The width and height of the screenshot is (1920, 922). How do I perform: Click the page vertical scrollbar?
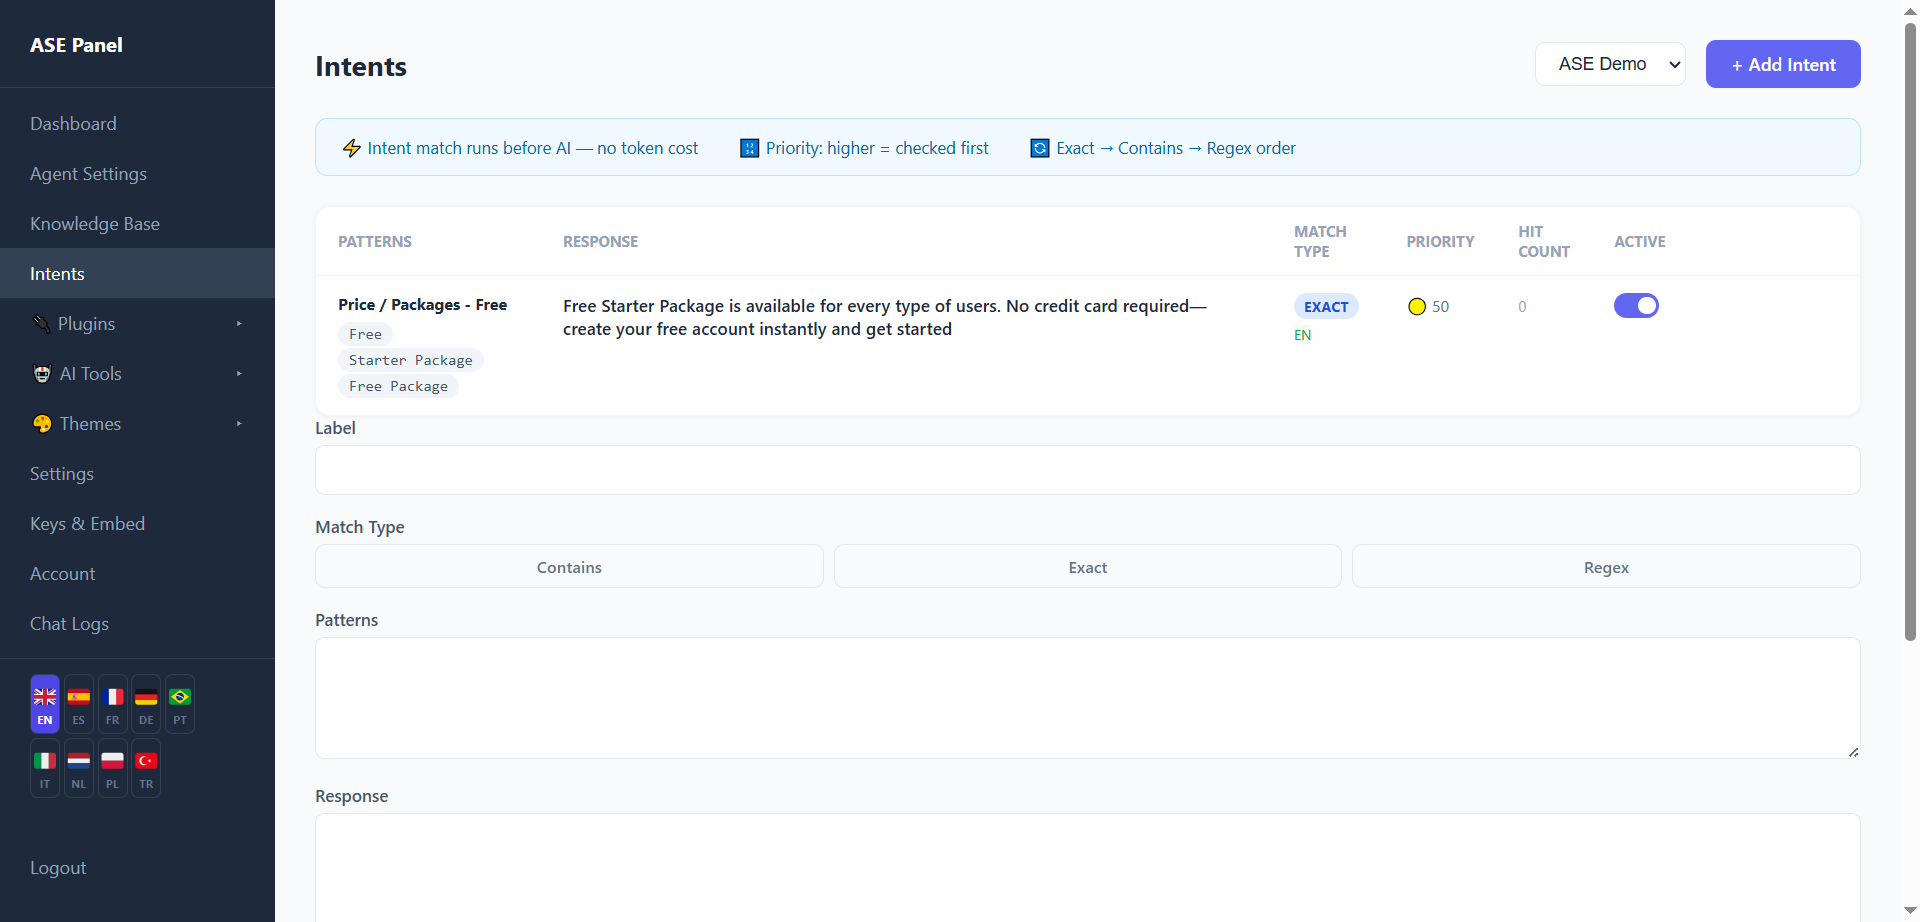tap(1910, 330)
